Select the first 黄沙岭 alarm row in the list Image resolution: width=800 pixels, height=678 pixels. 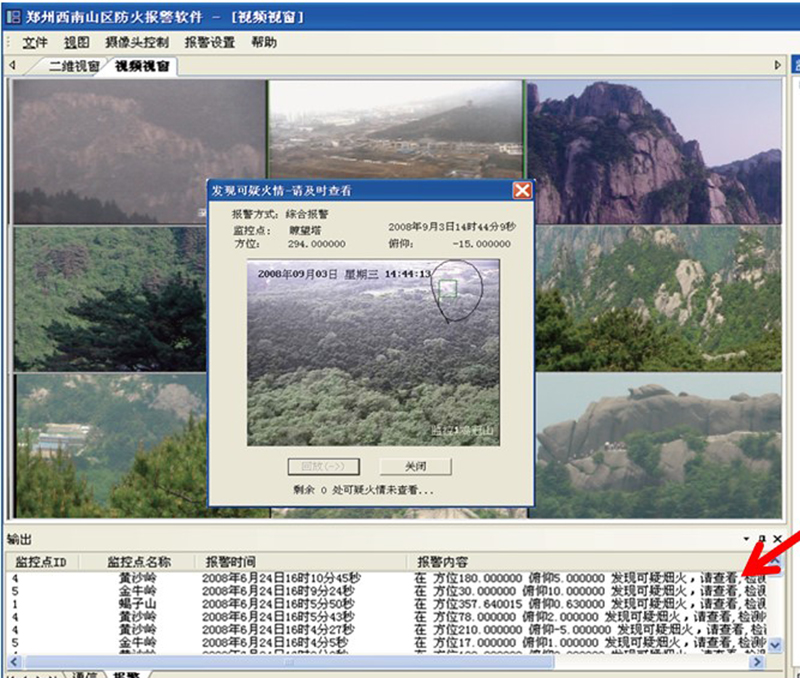pyautogui.click(x=300, y=578)
